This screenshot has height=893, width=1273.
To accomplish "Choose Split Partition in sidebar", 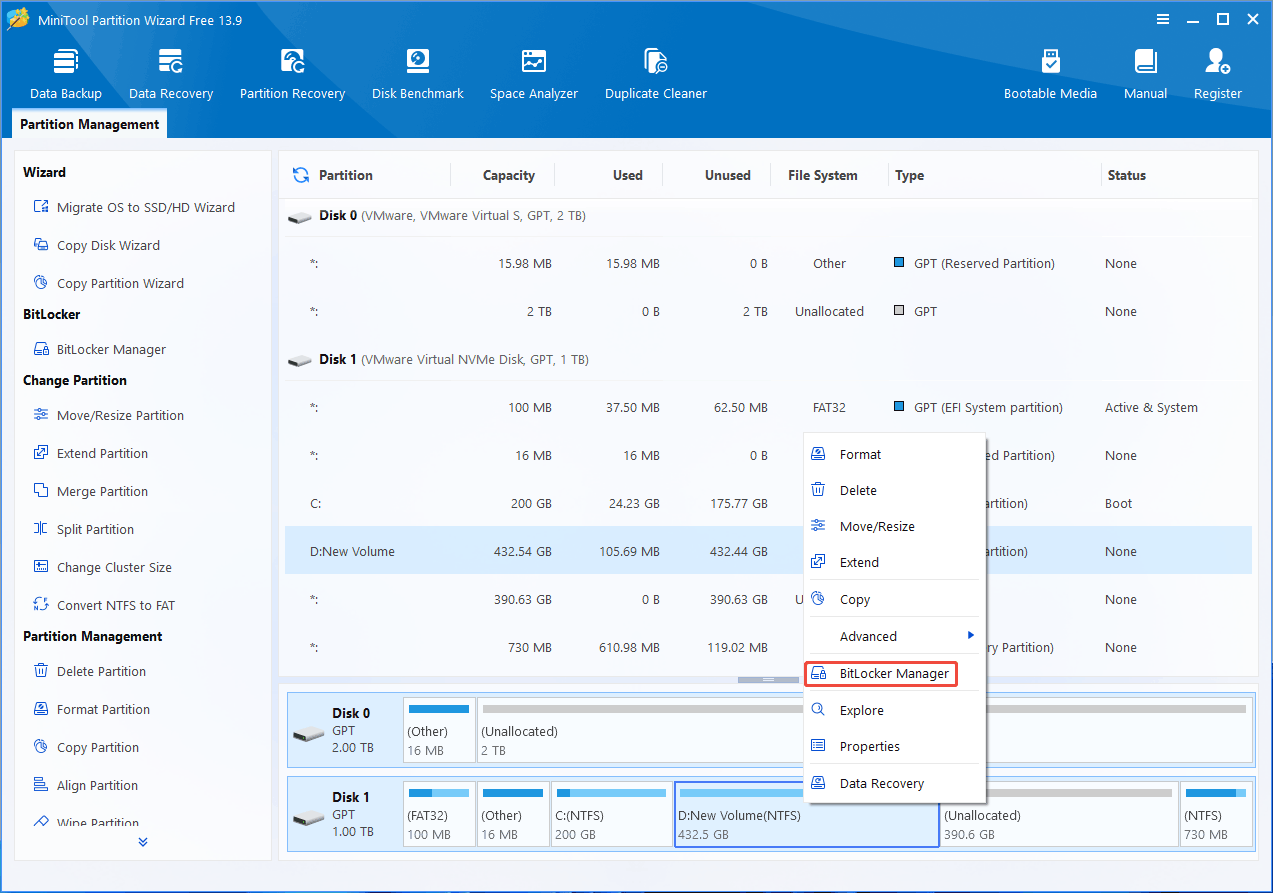I will [x=83, y=529].
